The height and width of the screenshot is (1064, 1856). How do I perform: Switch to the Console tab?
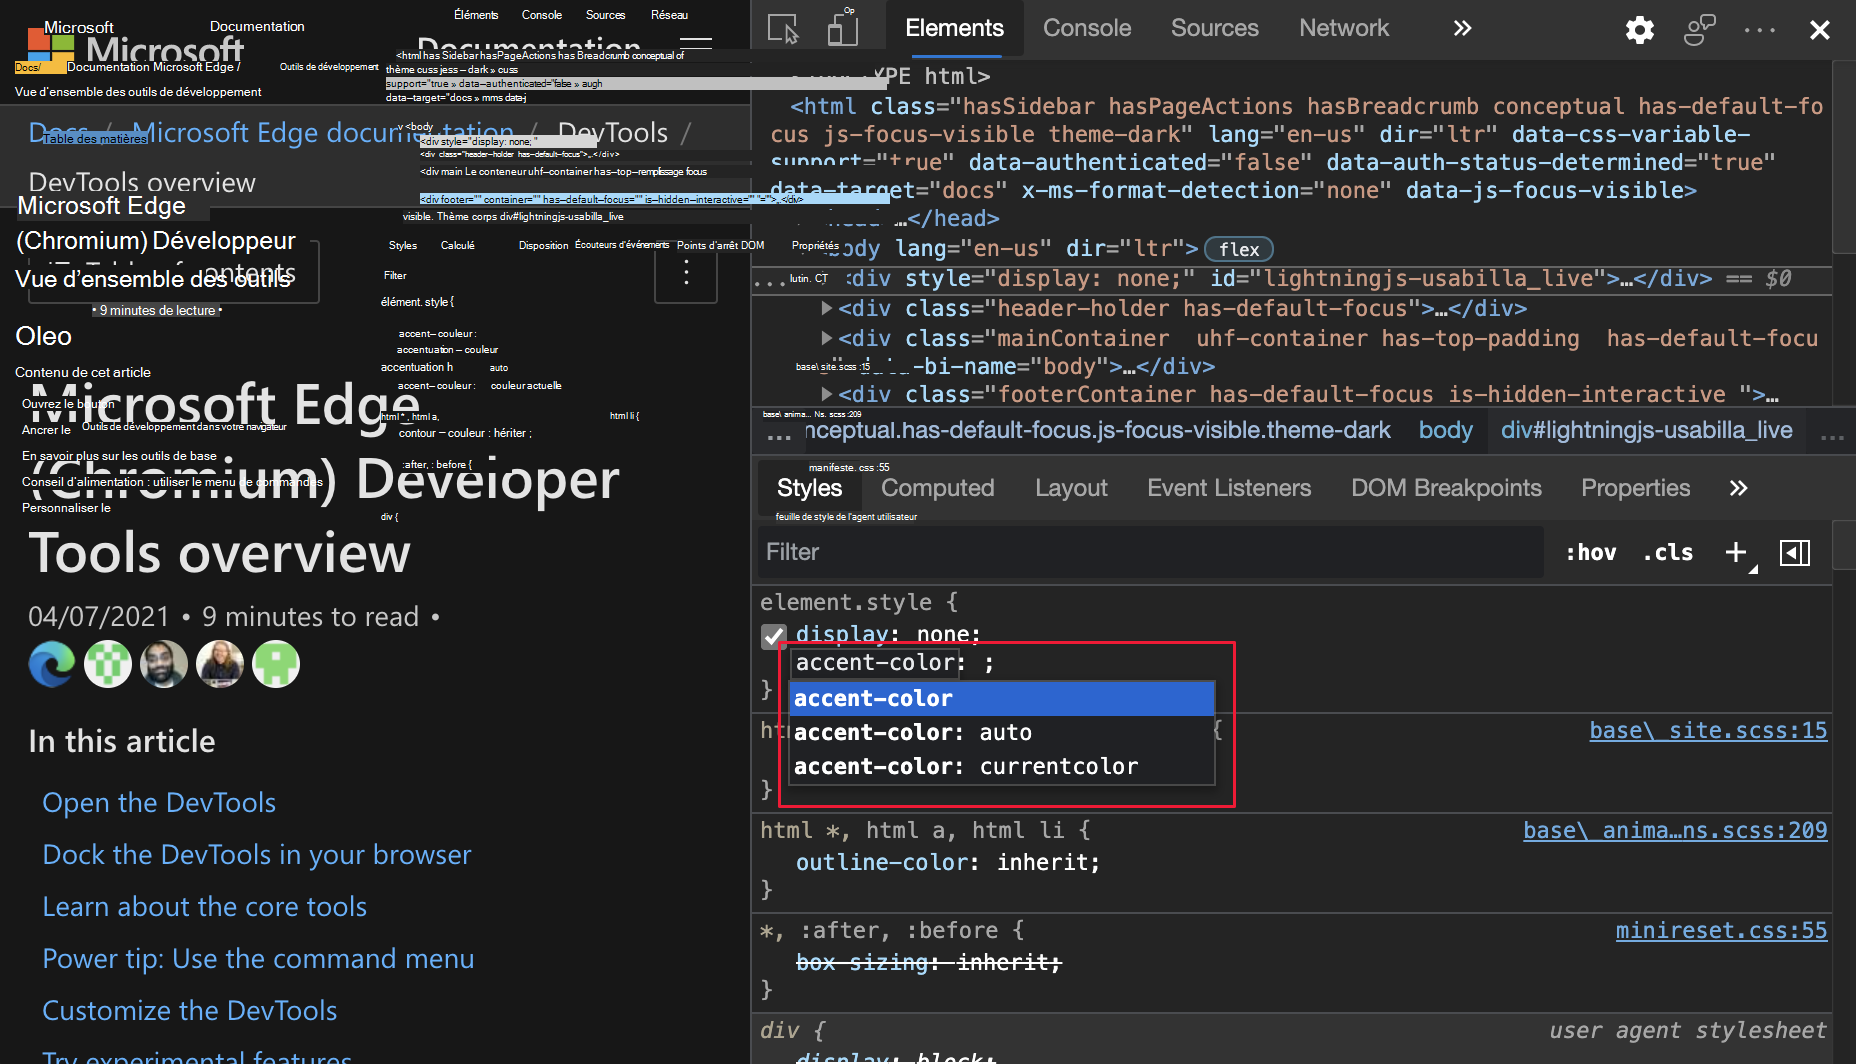(1086, 28)
